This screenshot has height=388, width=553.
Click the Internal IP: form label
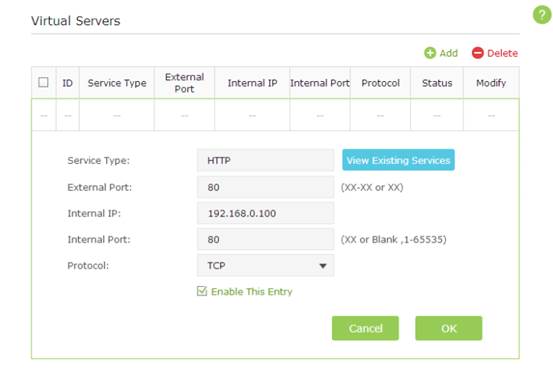[94, 213]
